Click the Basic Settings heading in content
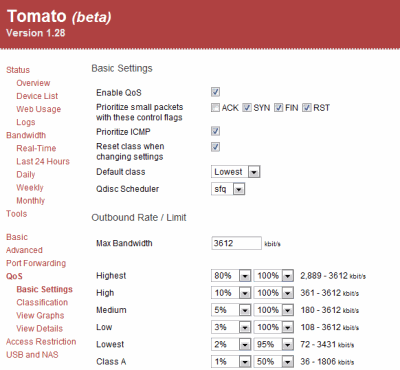 (122, 68)
